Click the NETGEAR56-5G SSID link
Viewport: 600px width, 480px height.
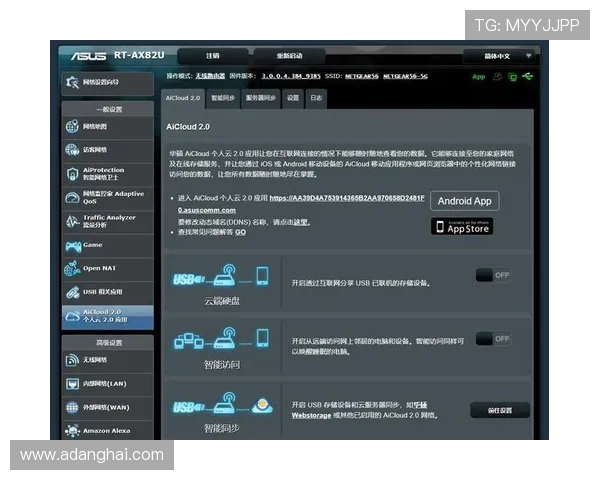405,76
